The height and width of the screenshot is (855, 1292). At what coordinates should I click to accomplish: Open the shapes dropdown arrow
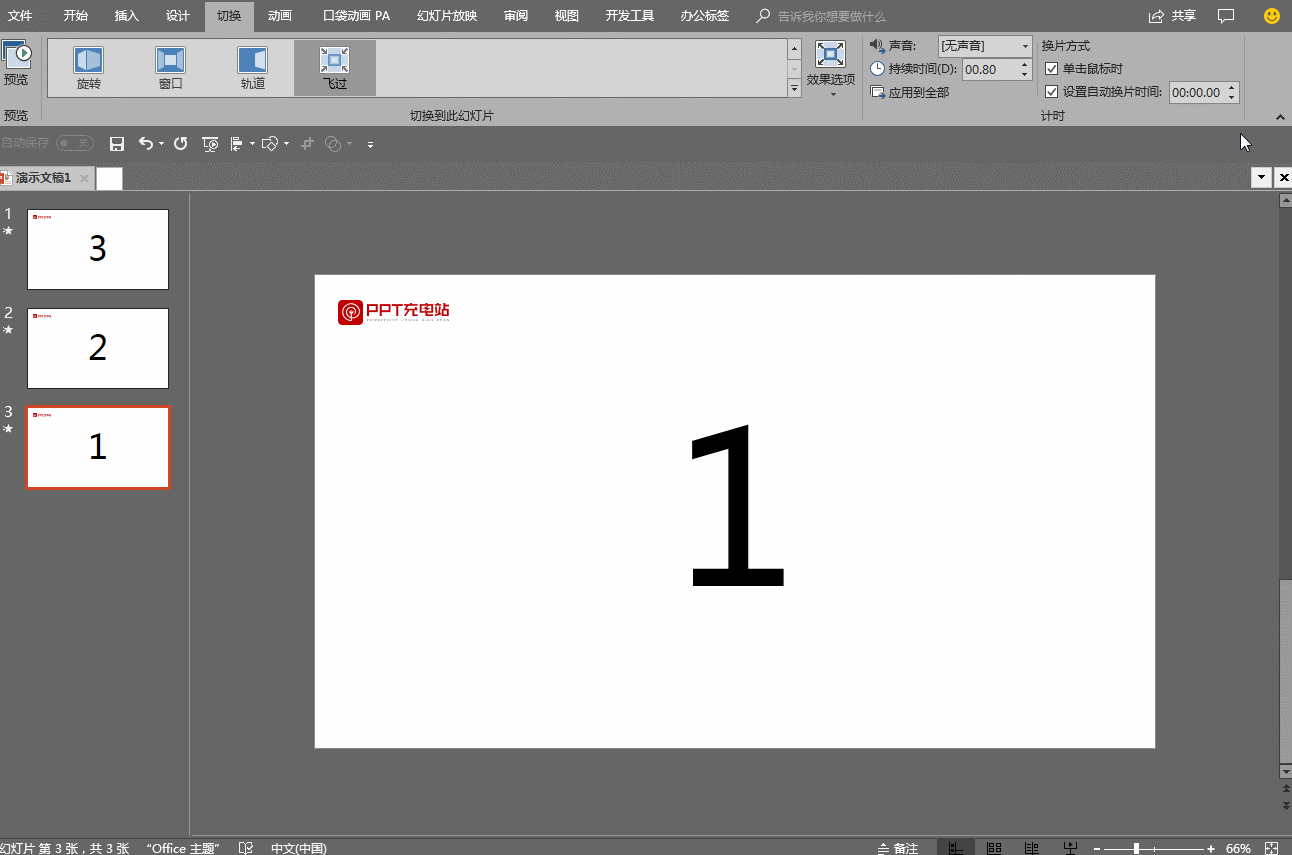pyautogui.click(x=287, y=144)
